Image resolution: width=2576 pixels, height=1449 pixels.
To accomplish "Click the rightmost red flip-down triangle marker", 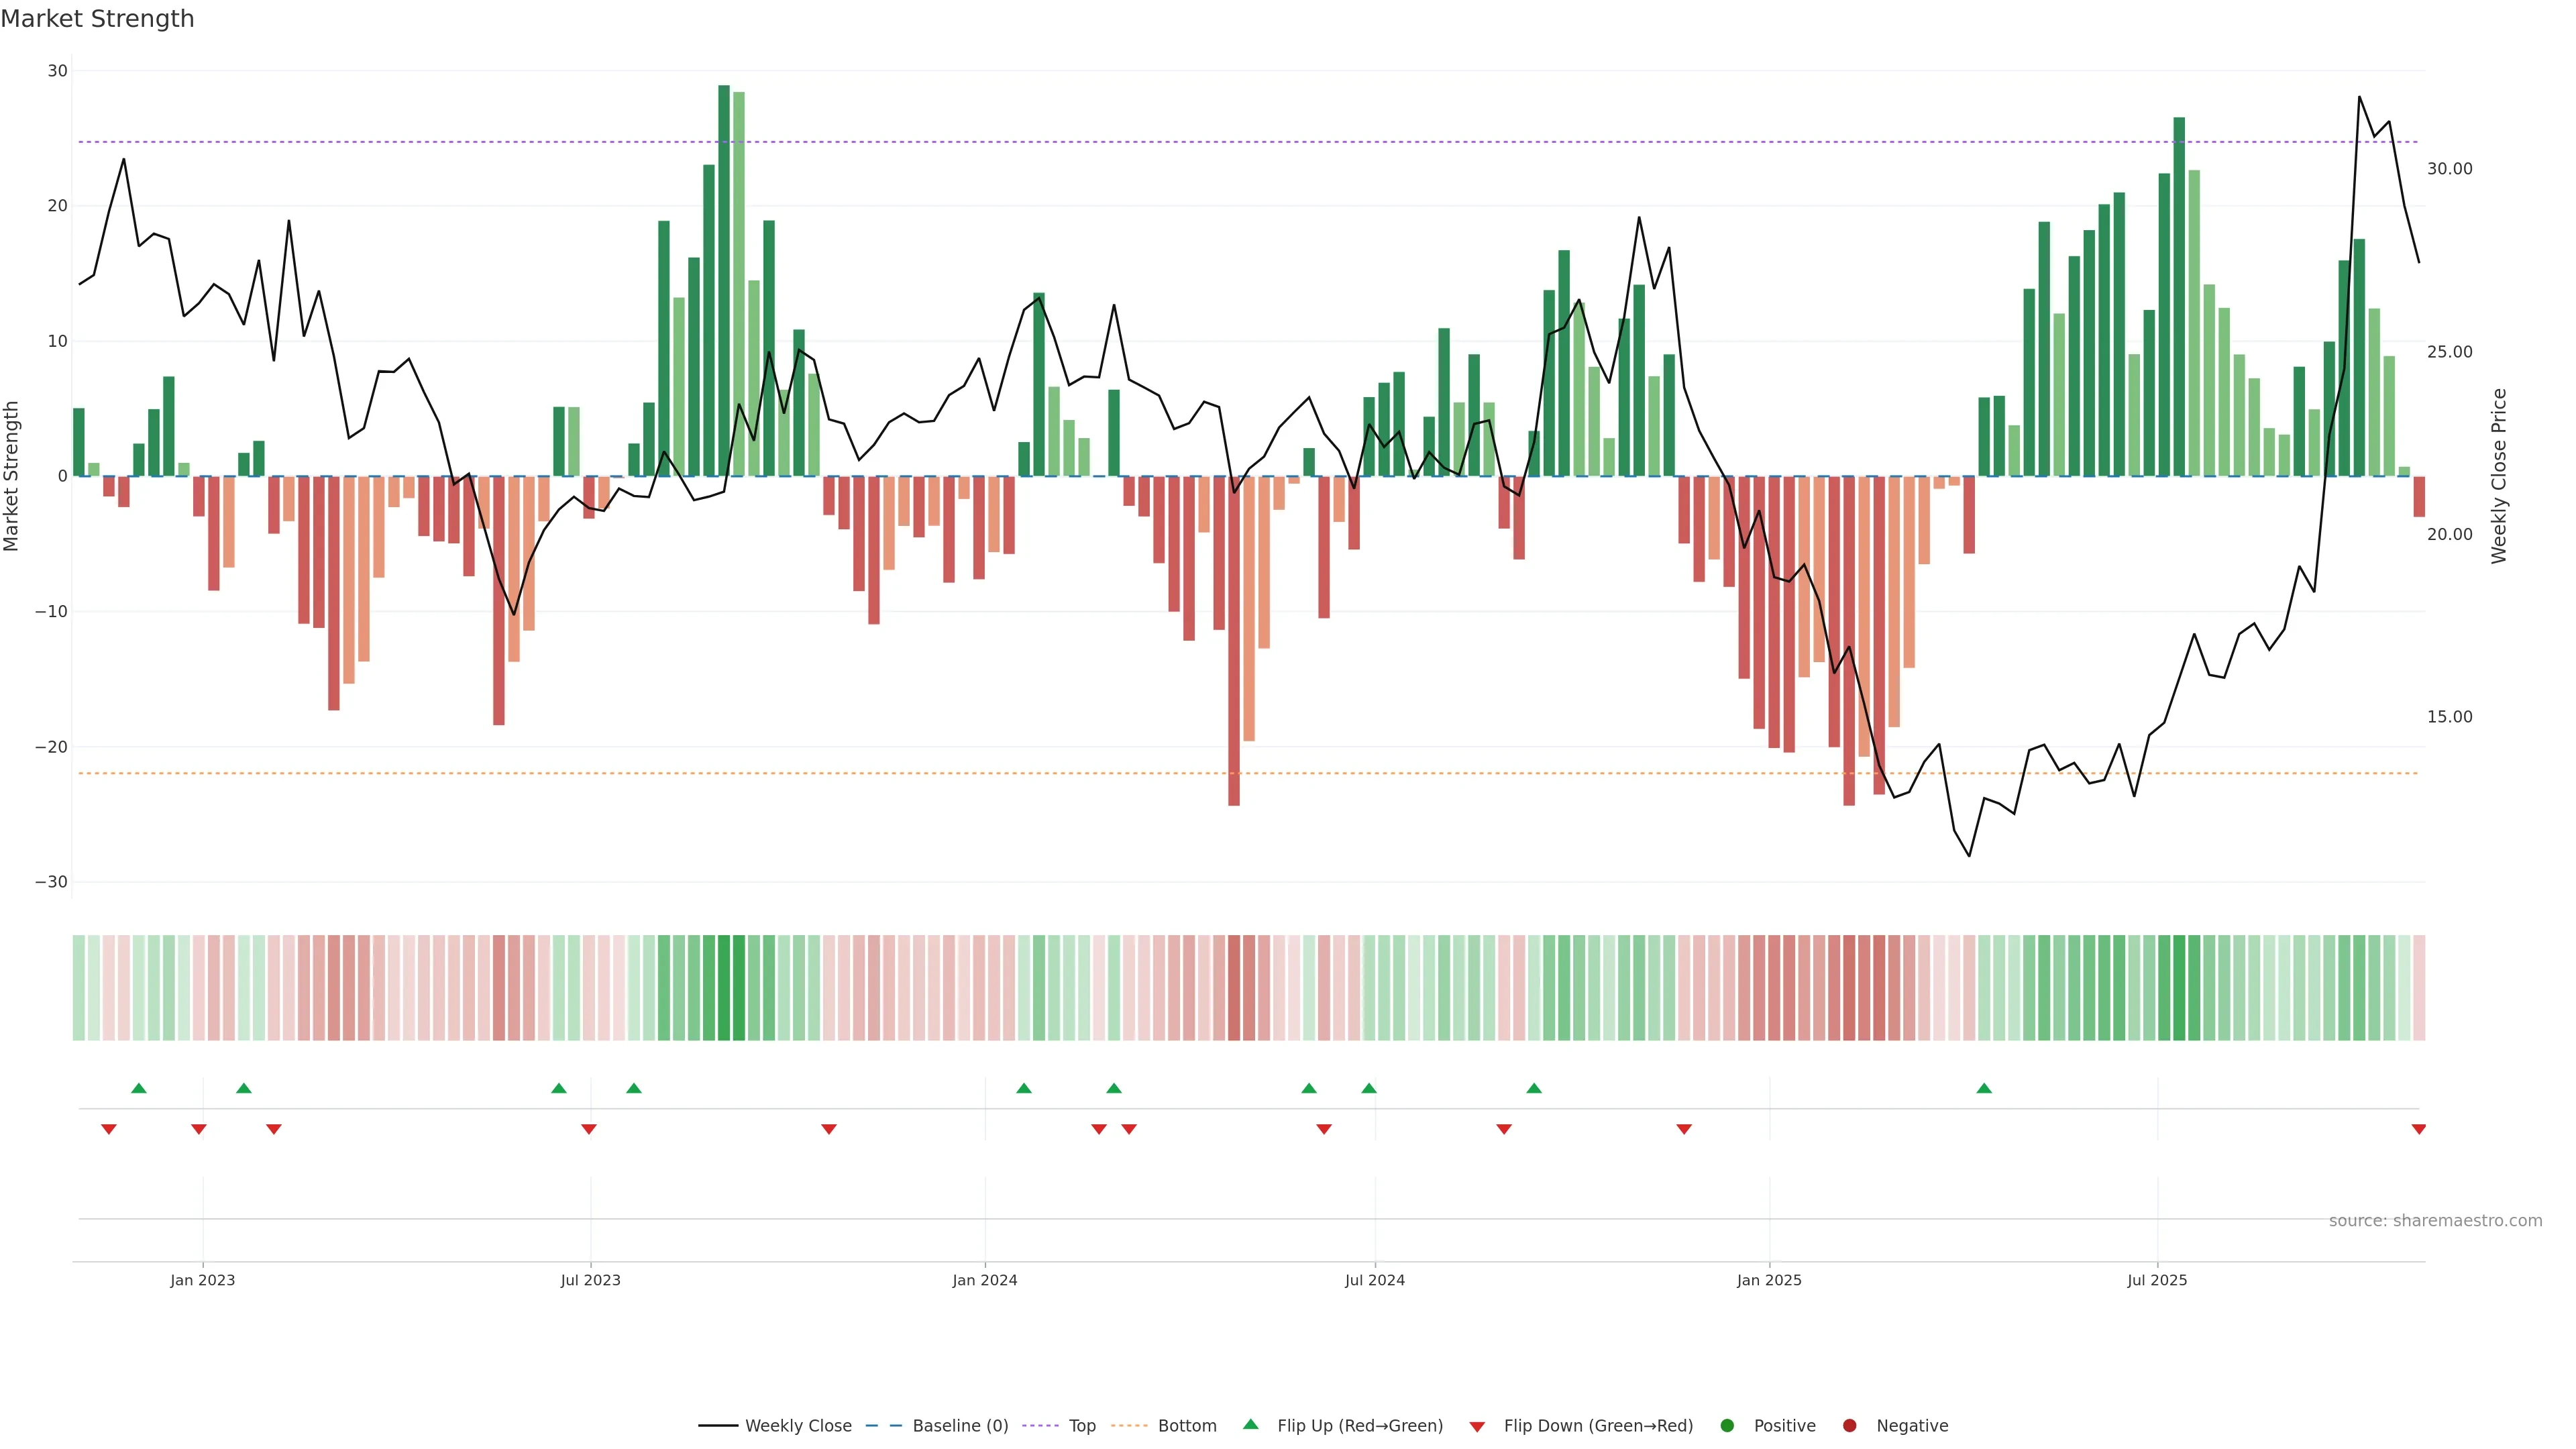I will (x=2418, y=1129).
